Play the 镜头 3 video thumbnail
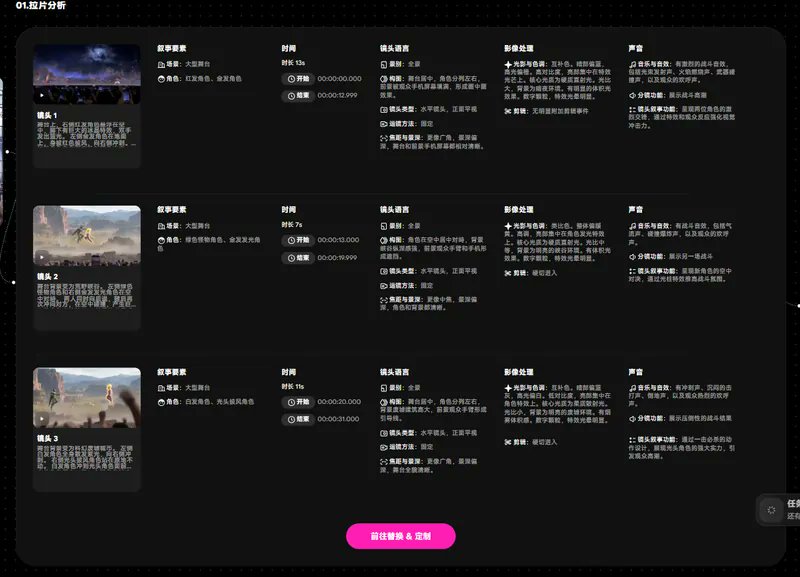Viewport: 800px width, 577px height. click(87, 397)
